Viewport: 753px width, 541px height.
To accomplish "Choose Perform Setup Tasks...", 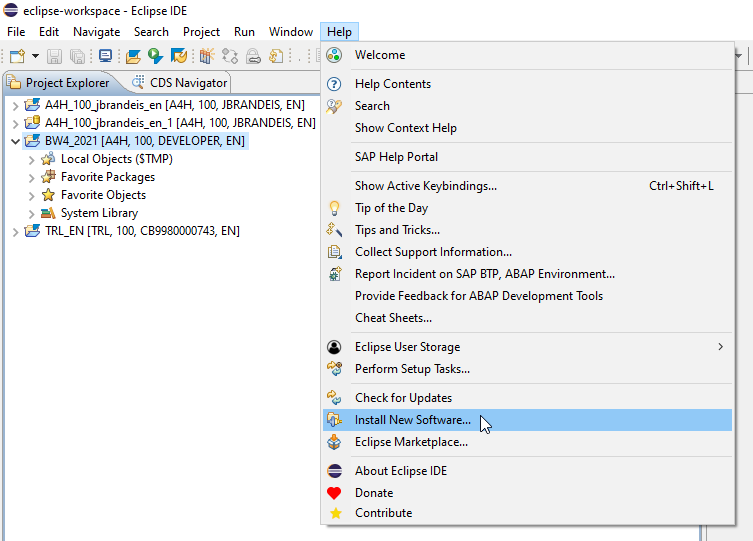I will [x=527, y=369].
